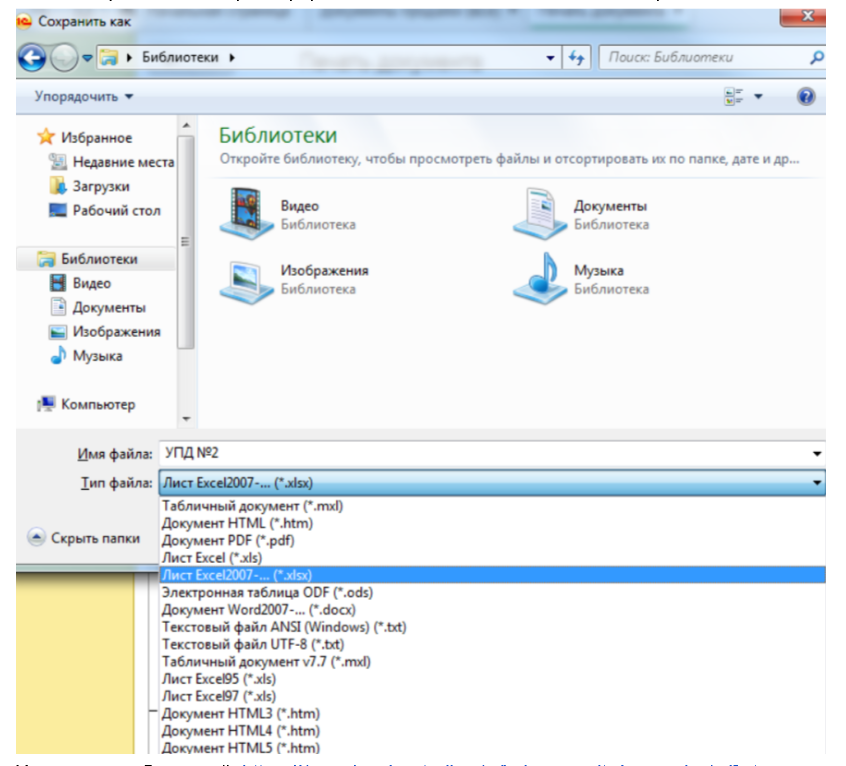This screenshot has width=846, height=766.
Task: Select Загрузки in the navigation pane
Action: click(100, 186)
